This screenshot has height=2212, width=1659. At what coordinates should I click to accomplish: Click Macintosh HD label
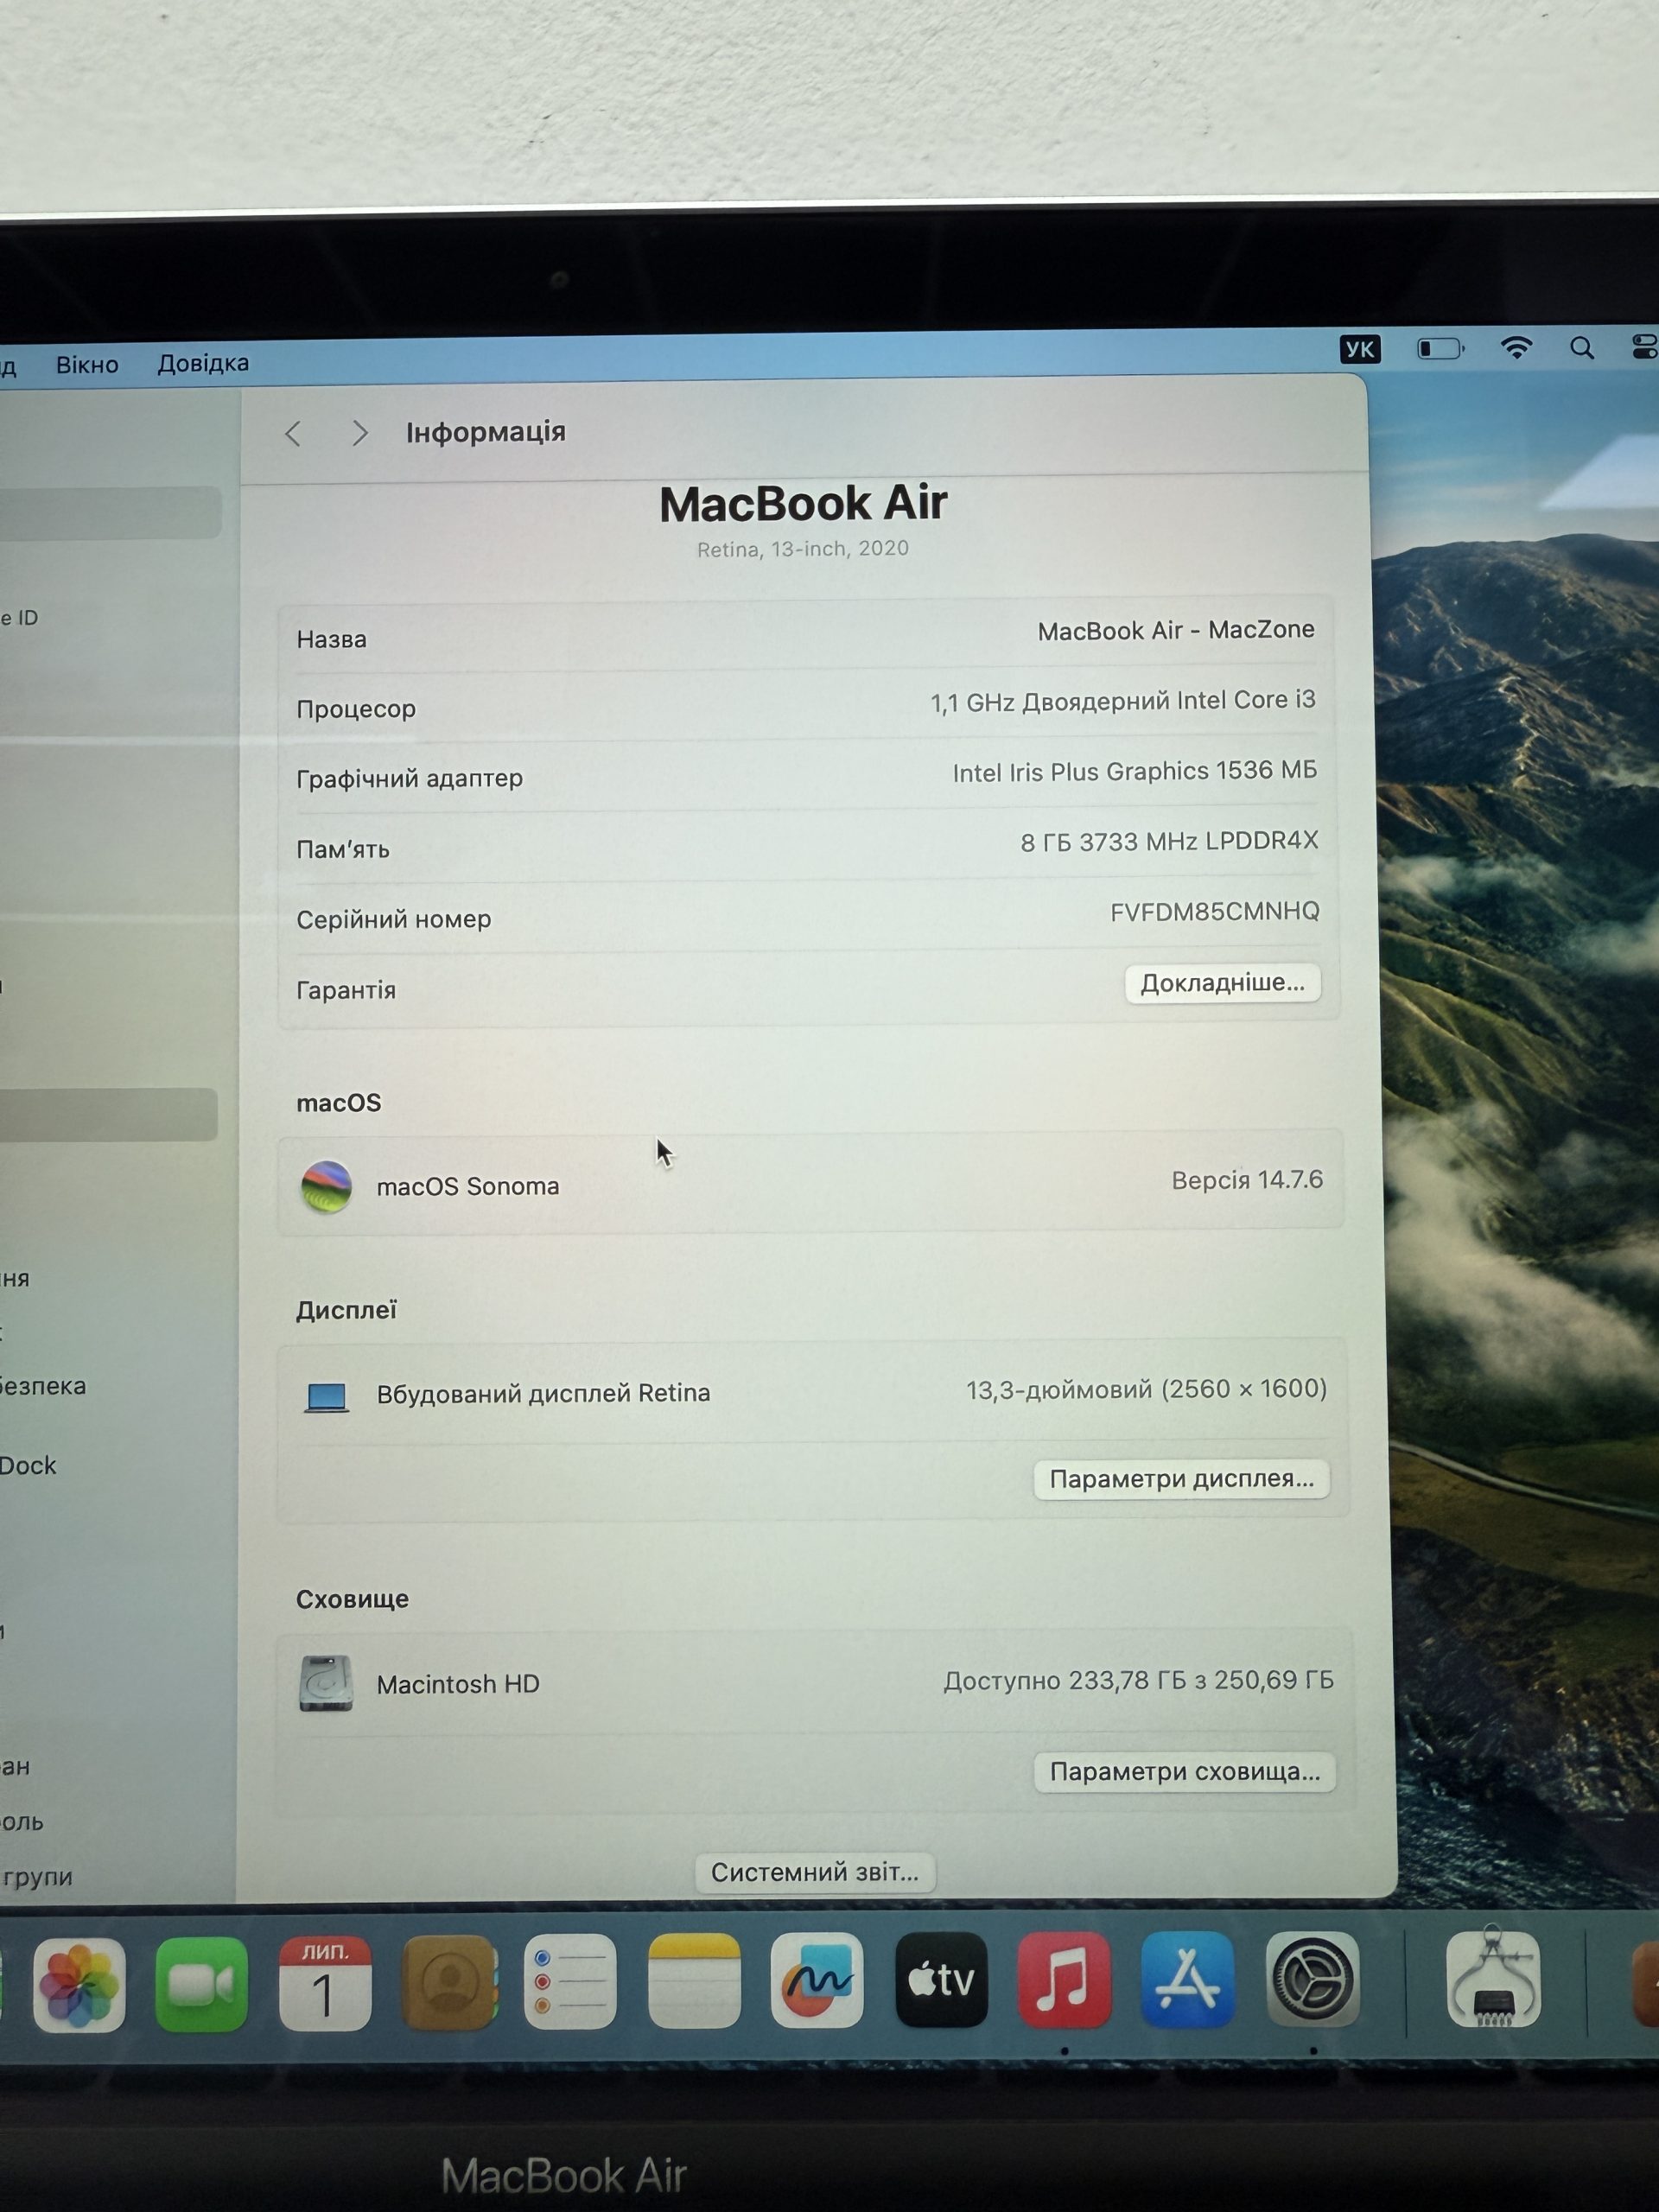pyautogui.click(x=458, y=1684)
